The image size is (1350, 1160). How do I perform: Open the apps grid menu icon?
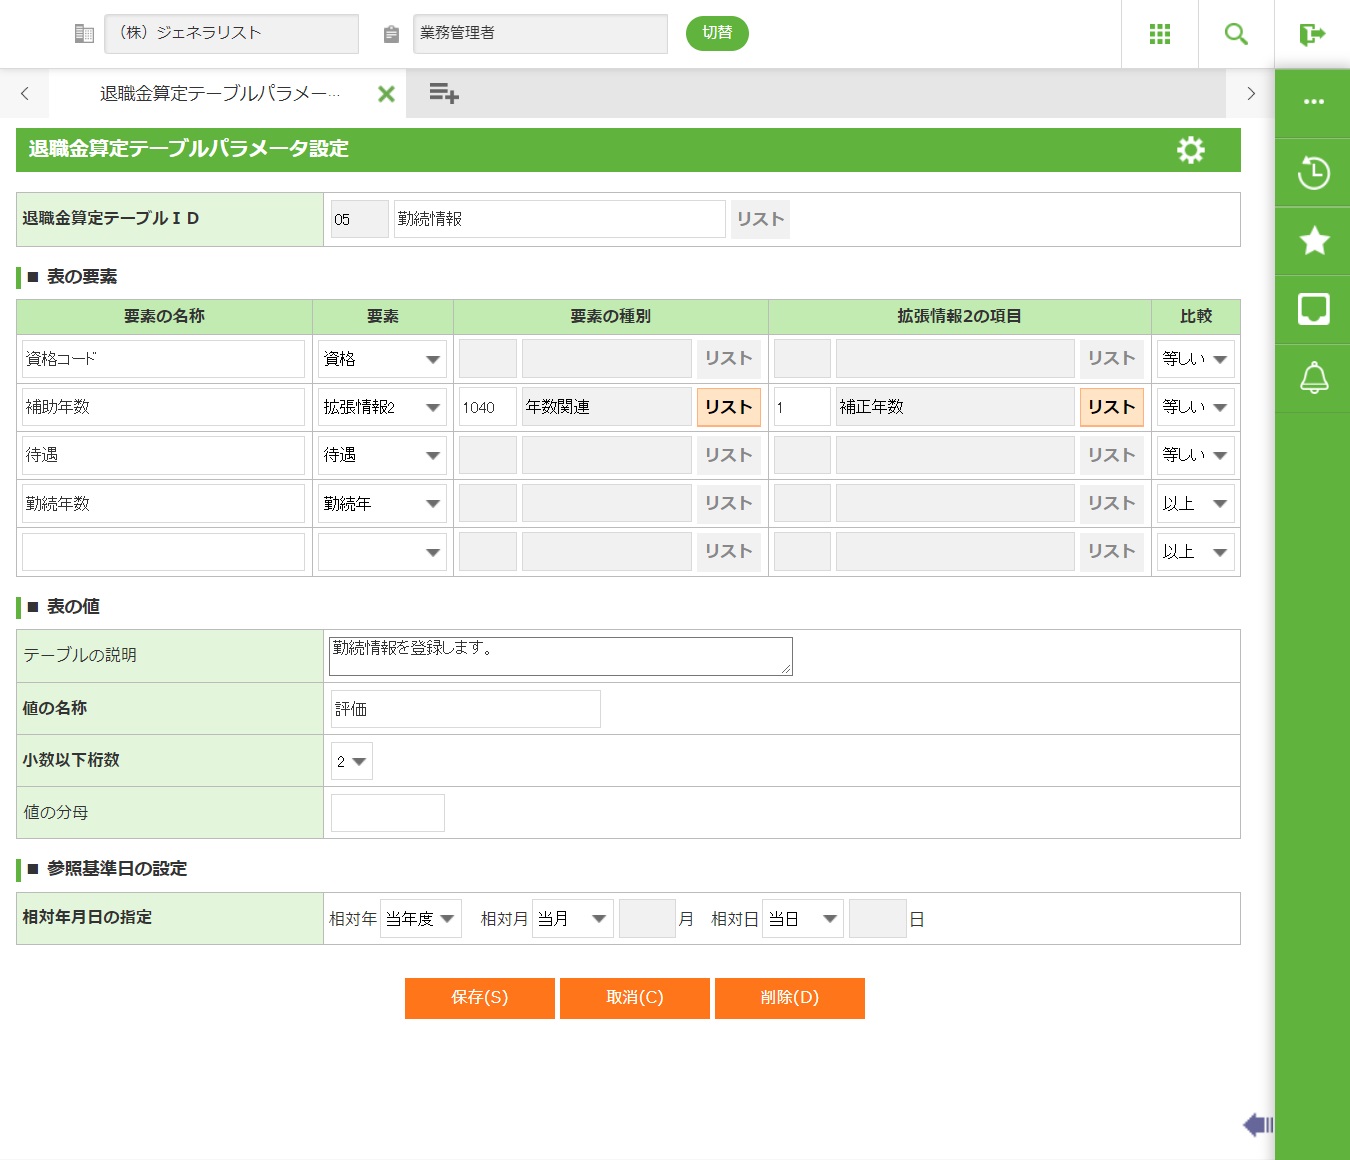click(1159, 34)
